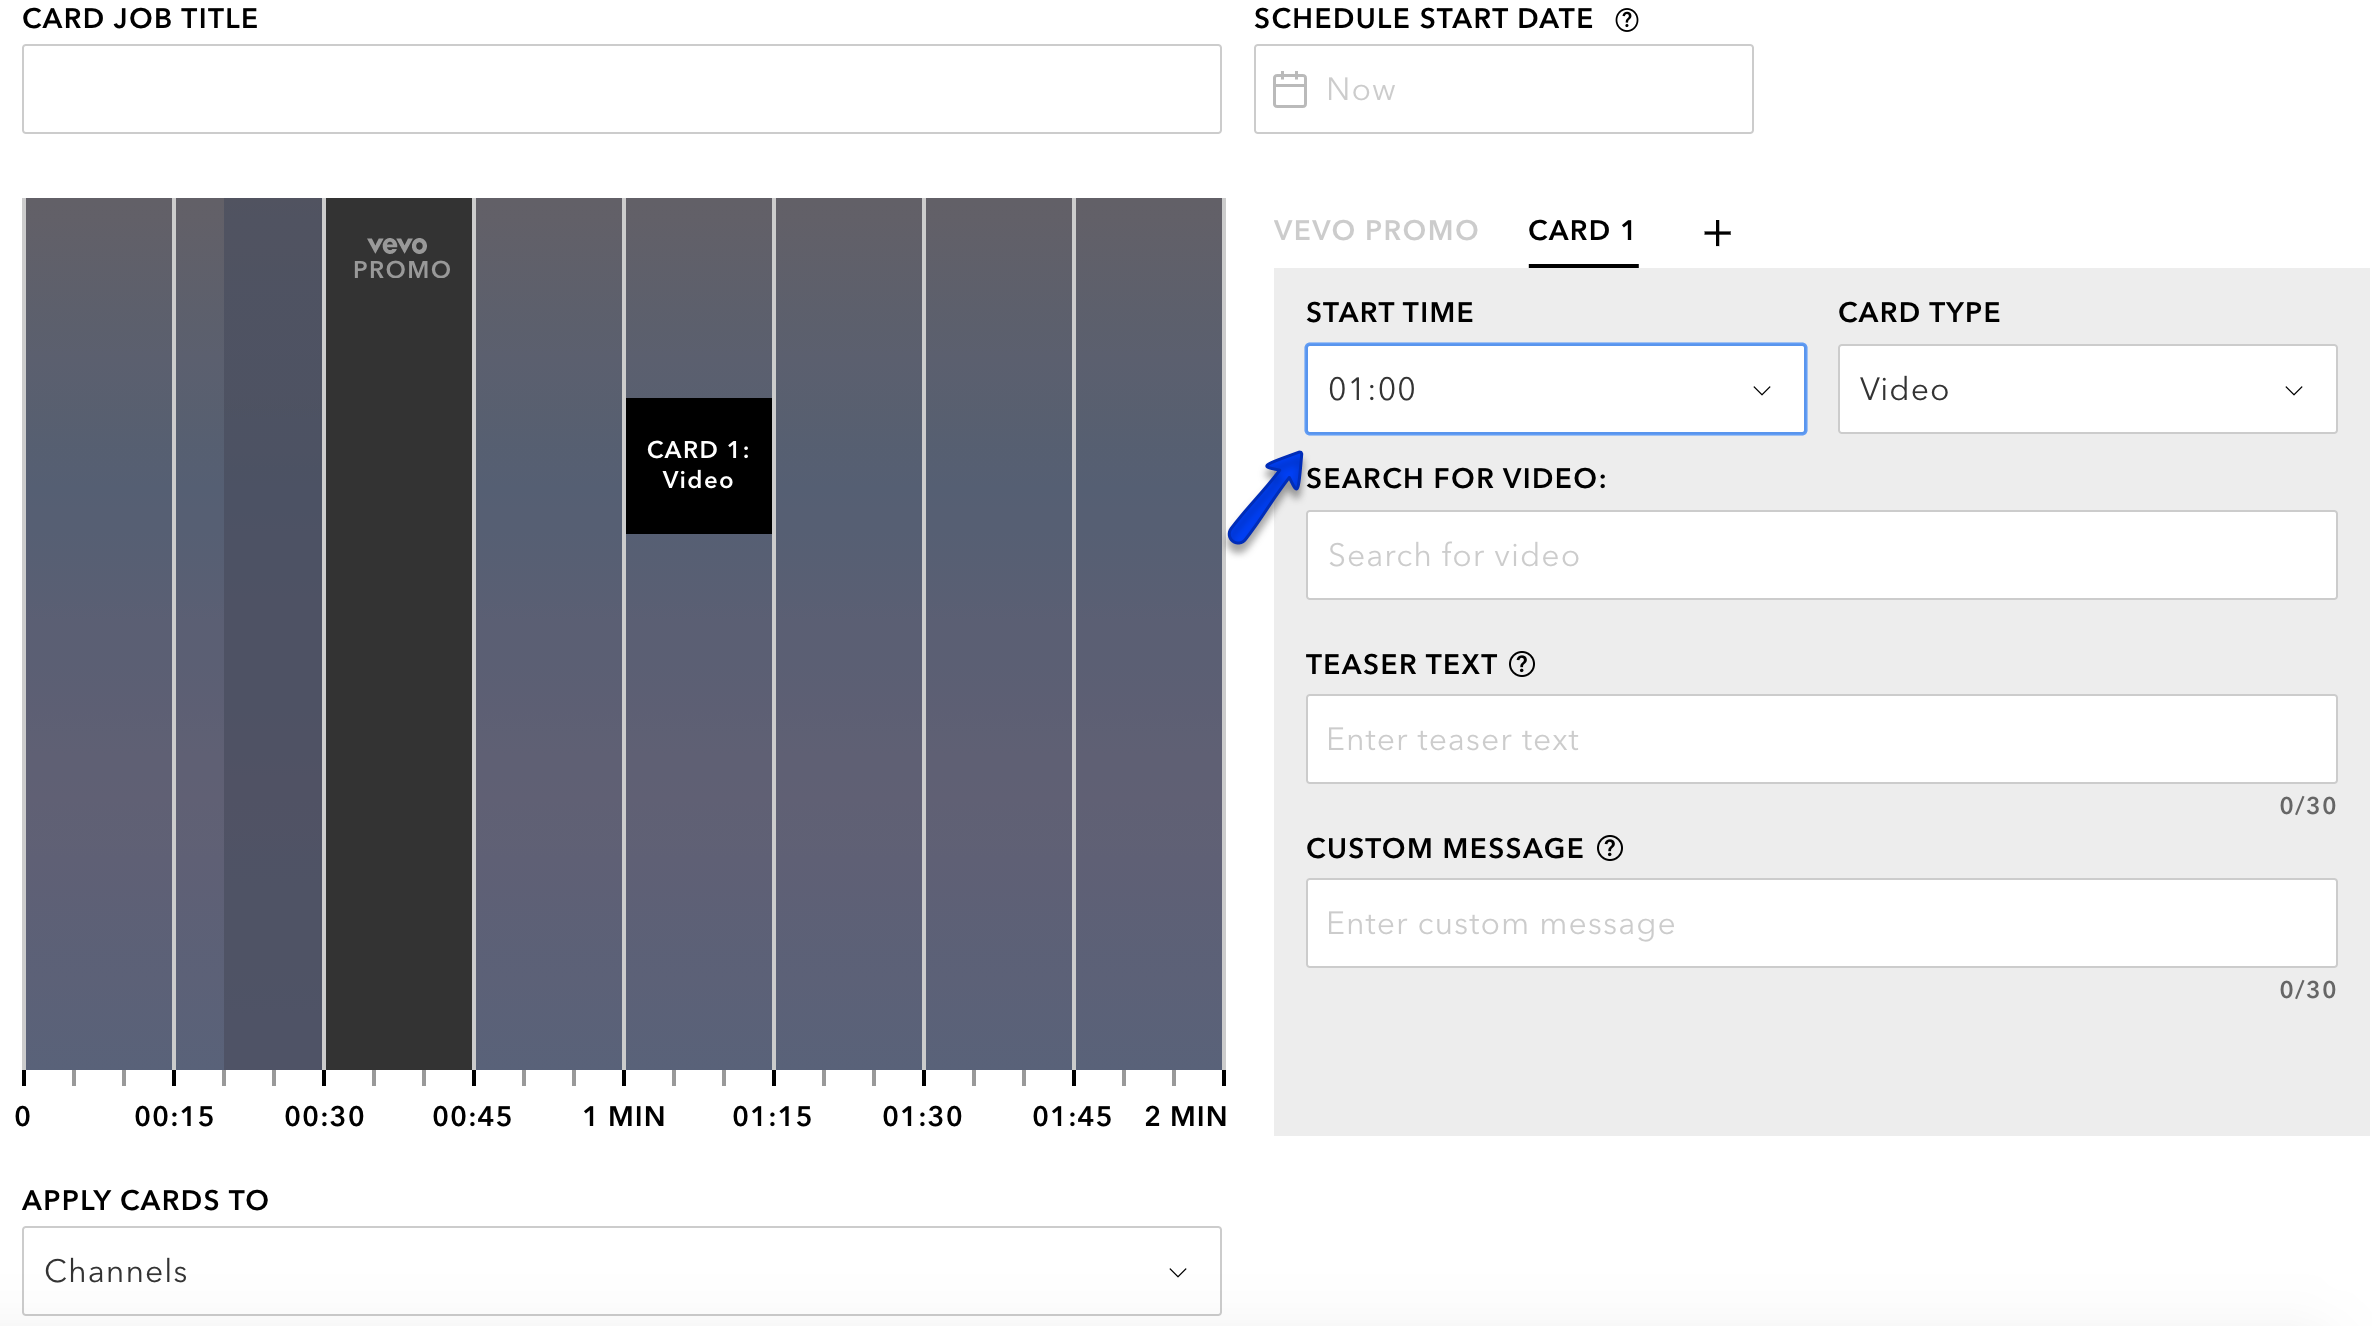
Task: Expand the Apply Cards To Channels dropdown
Action: click(621, 1271)
